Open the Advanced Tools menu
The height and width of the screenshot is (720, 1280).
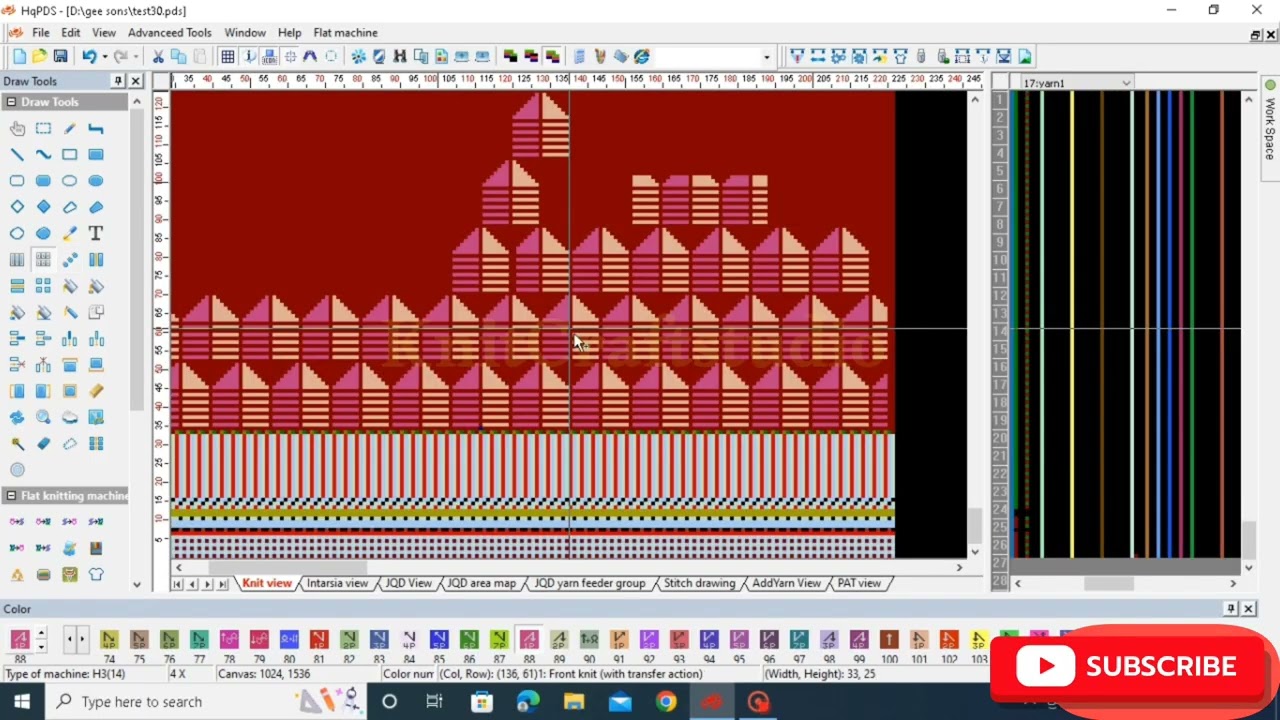pos(169,33)
